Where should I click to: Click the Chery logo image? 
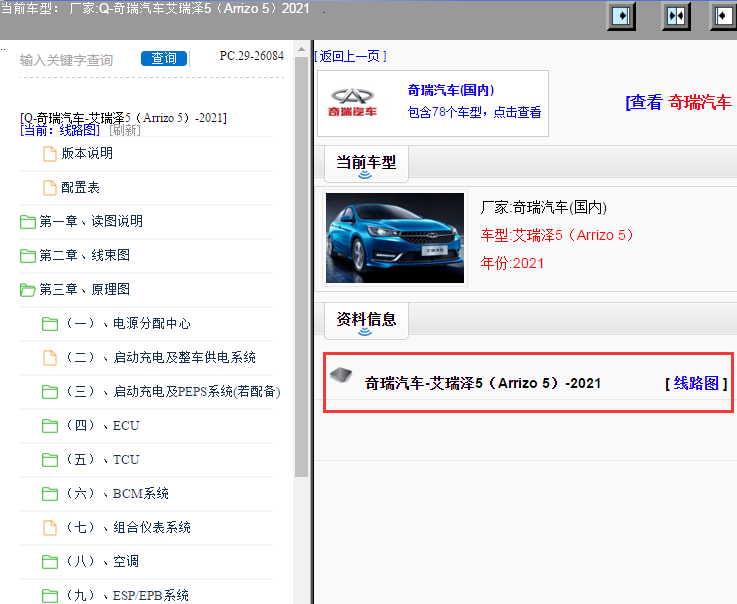click(x=353, y=102)
